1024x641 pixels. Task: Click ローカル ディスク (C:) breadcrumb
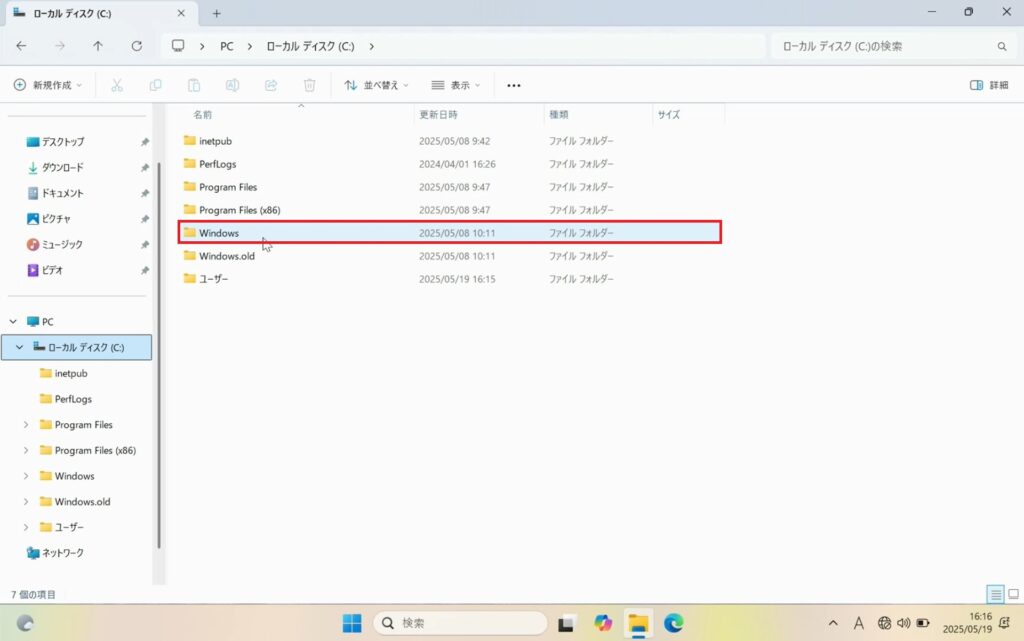[310, 46]
